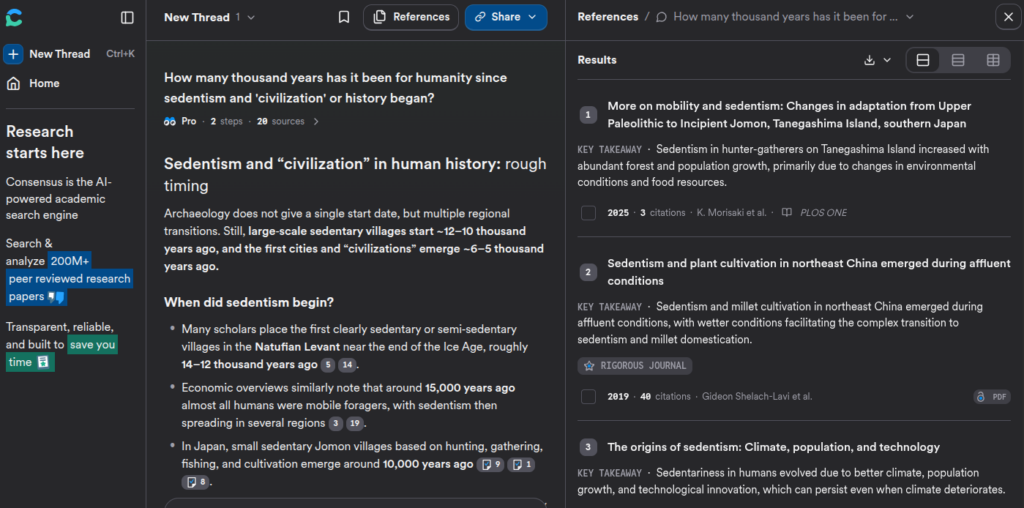
Task: Expand the Pro steps and sources details
Action: 317,121
